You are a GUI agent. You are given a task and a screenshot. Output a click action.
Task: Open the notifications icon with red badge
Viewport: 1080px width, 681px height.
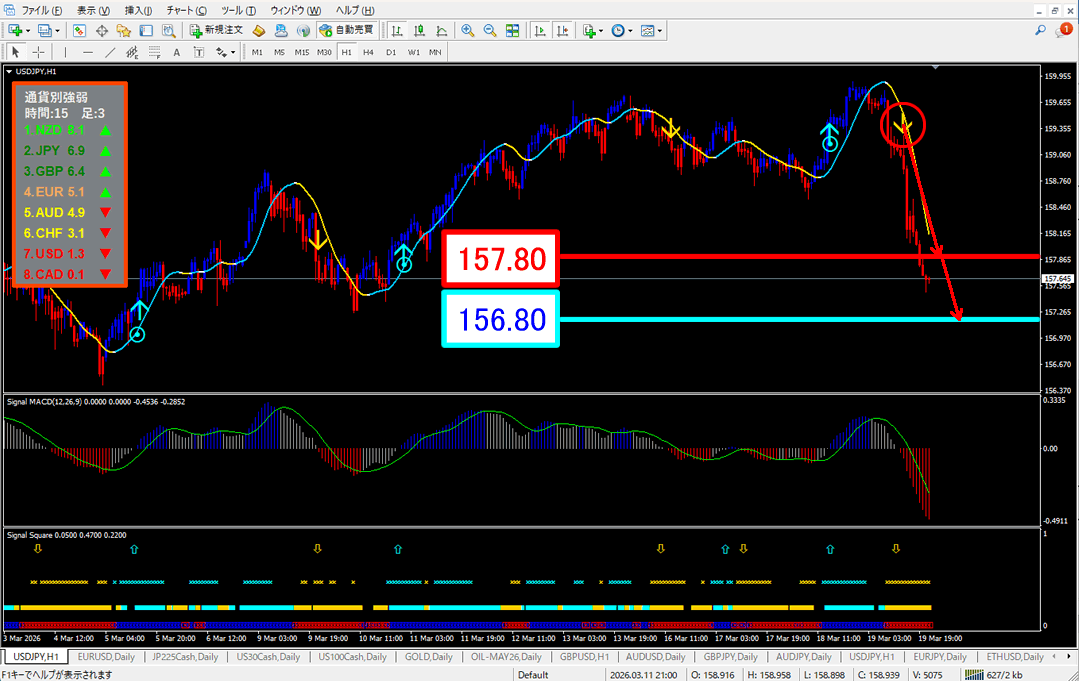tap(1062, 31)
